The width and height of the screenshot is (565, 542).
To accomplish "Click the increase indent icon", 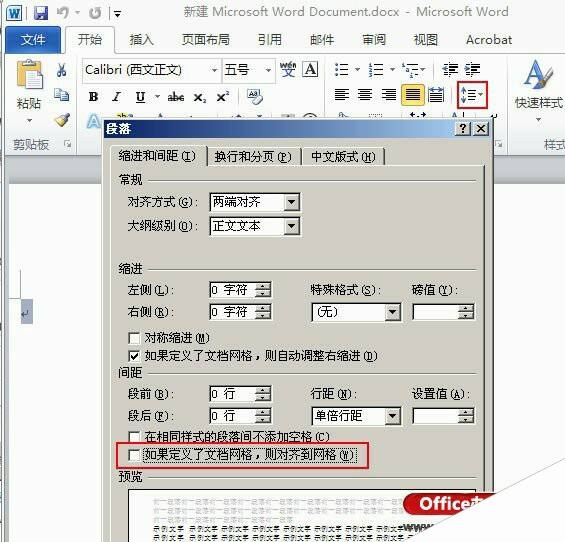I will [472, 69].
